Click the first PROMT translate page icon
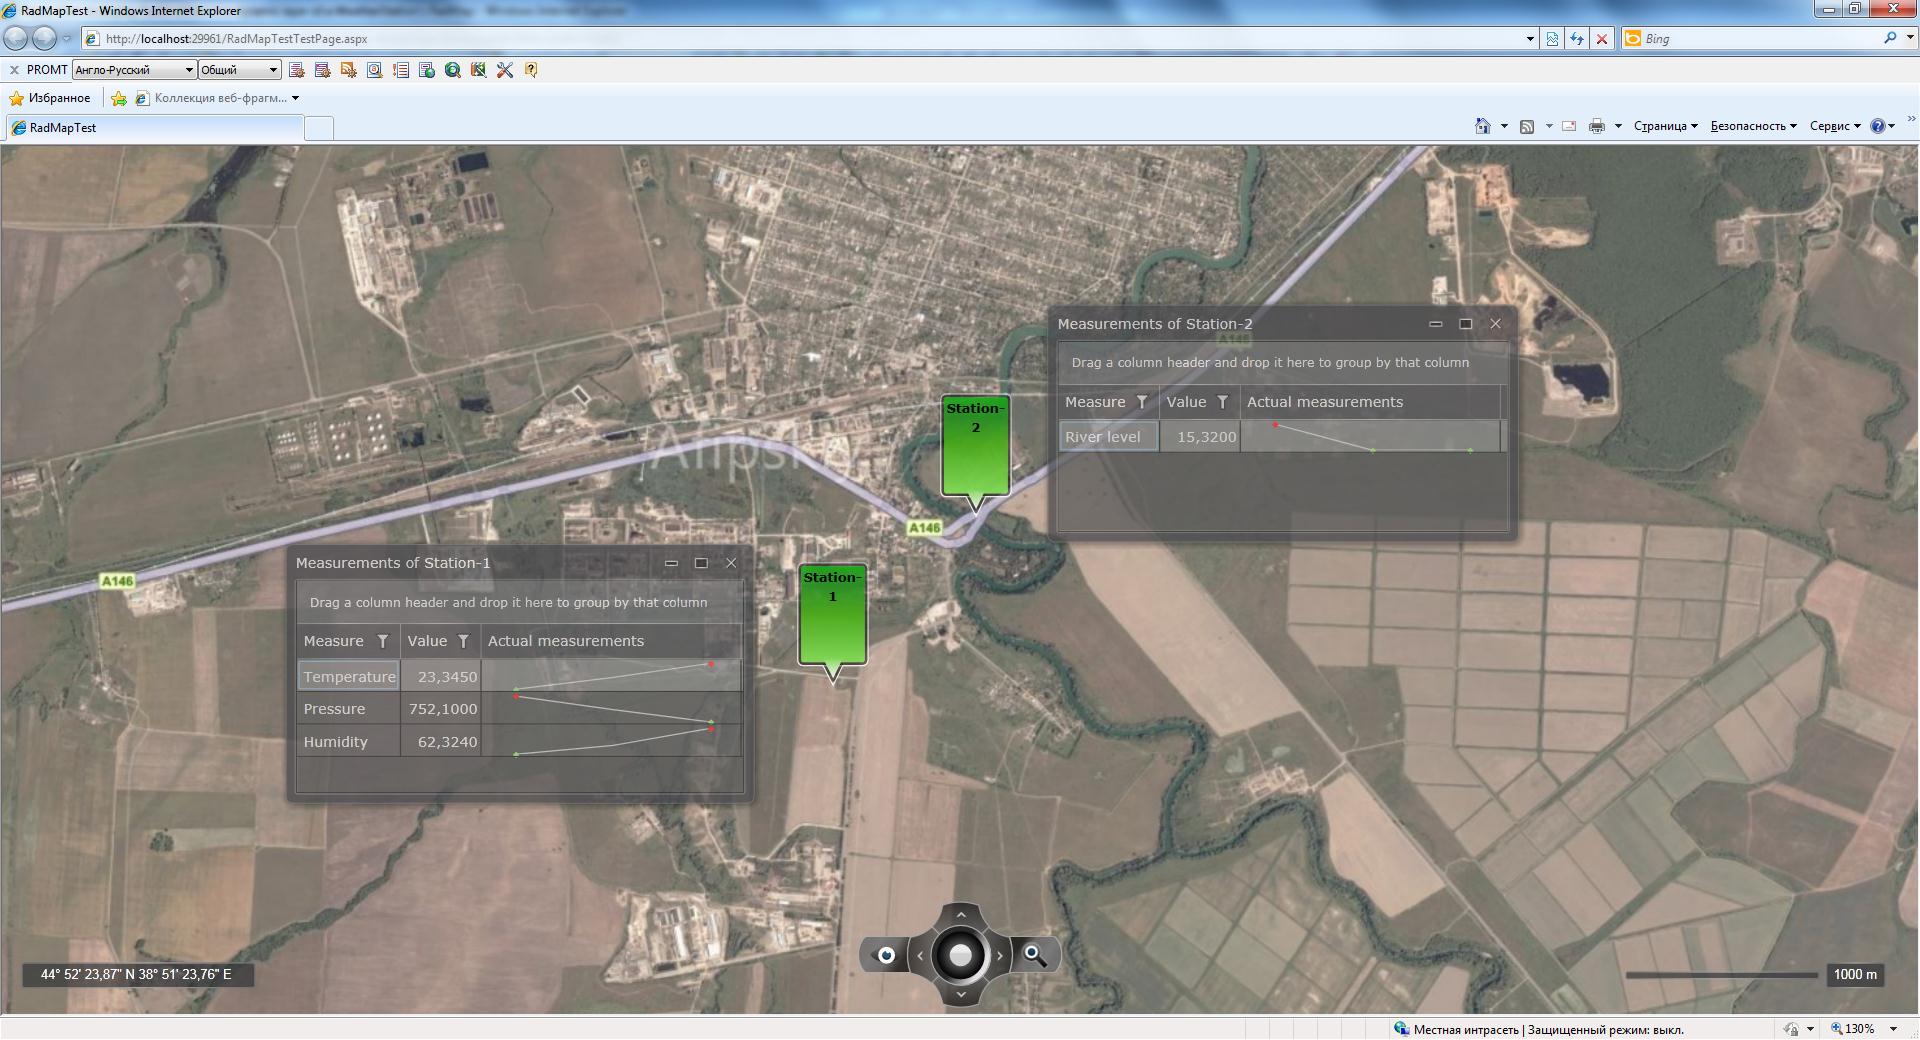The image size is (1920, 1040). tap(296, 70)
